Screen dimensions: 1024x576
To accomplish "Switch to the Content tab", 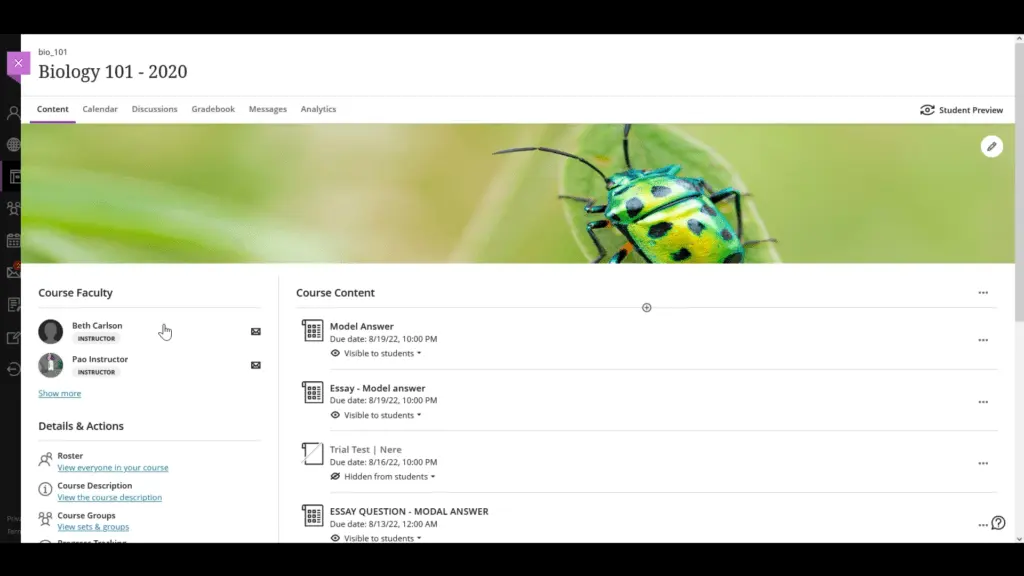I will [52, 109].
